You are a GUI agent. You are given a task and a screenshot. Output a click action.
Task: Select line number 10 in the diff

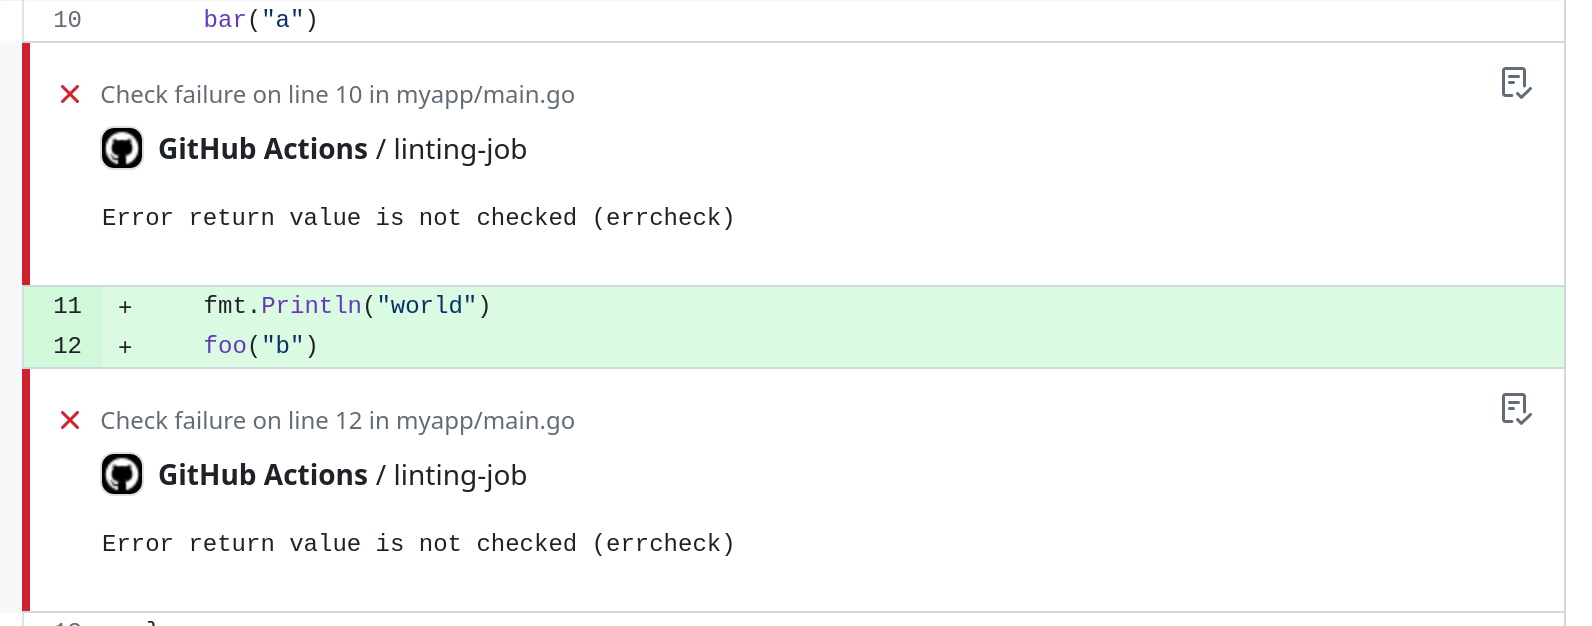coord(65,18)
